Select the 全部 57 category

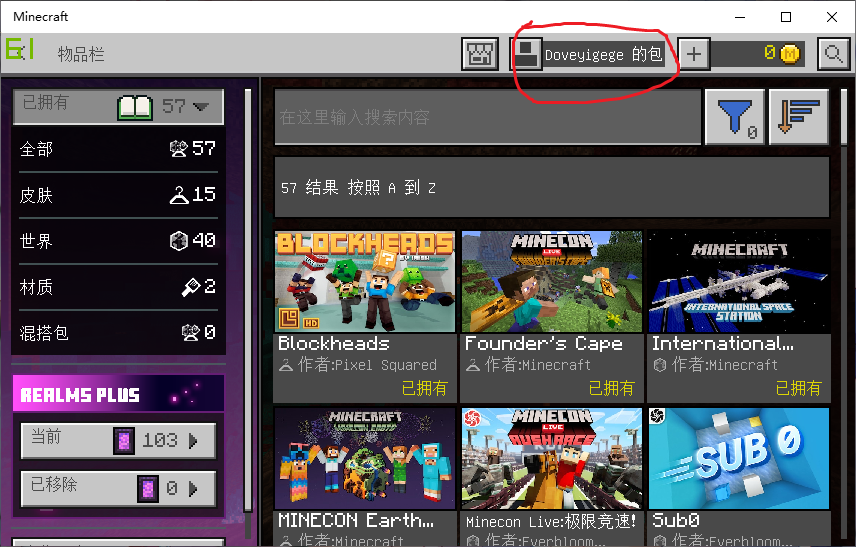tap(118, 148)
